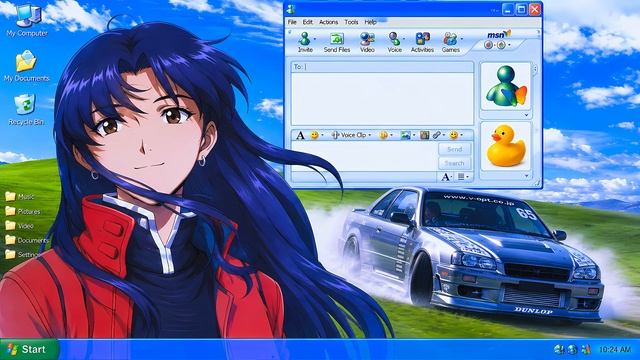Open the paperclip dropdown arrow

click(444, 135)
